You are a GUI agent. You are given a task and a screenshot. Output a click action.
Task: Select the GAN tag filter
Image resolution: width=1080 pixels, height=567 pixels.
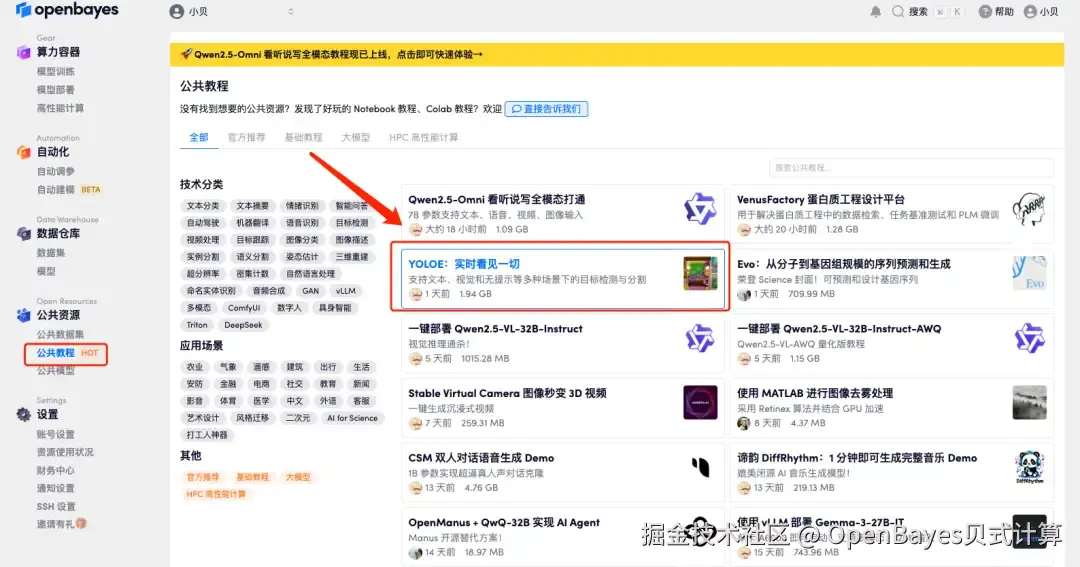pos(310,291)
